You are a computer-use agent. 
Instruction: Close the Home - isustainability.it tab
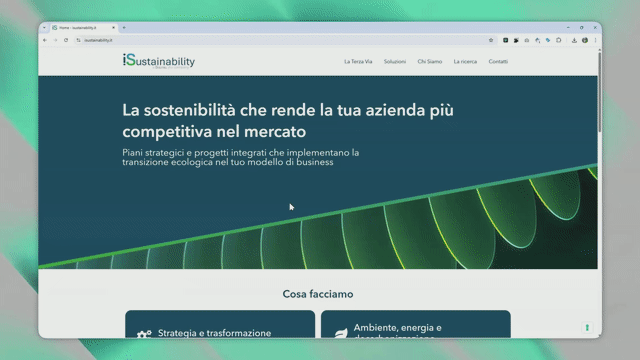pos(113,27)
